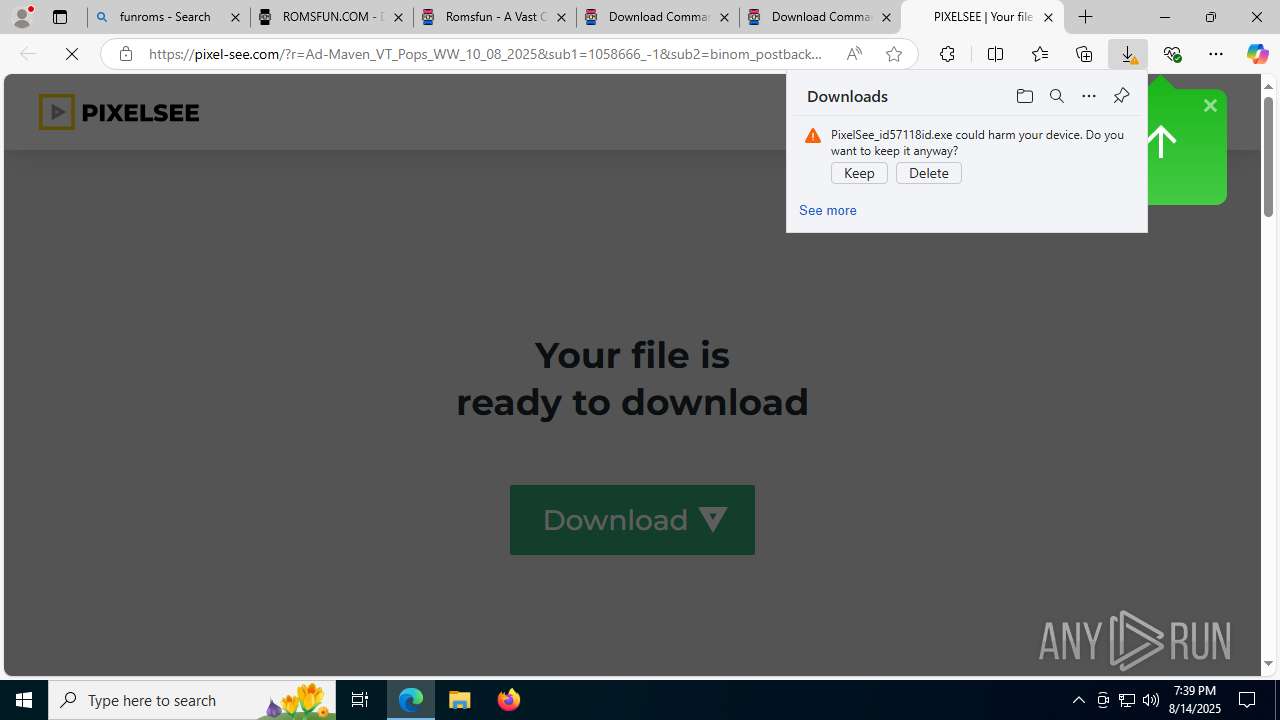Activate Read aloud icon
Viewport: 1280px width, 720px height.
click(x=854, y=54)
